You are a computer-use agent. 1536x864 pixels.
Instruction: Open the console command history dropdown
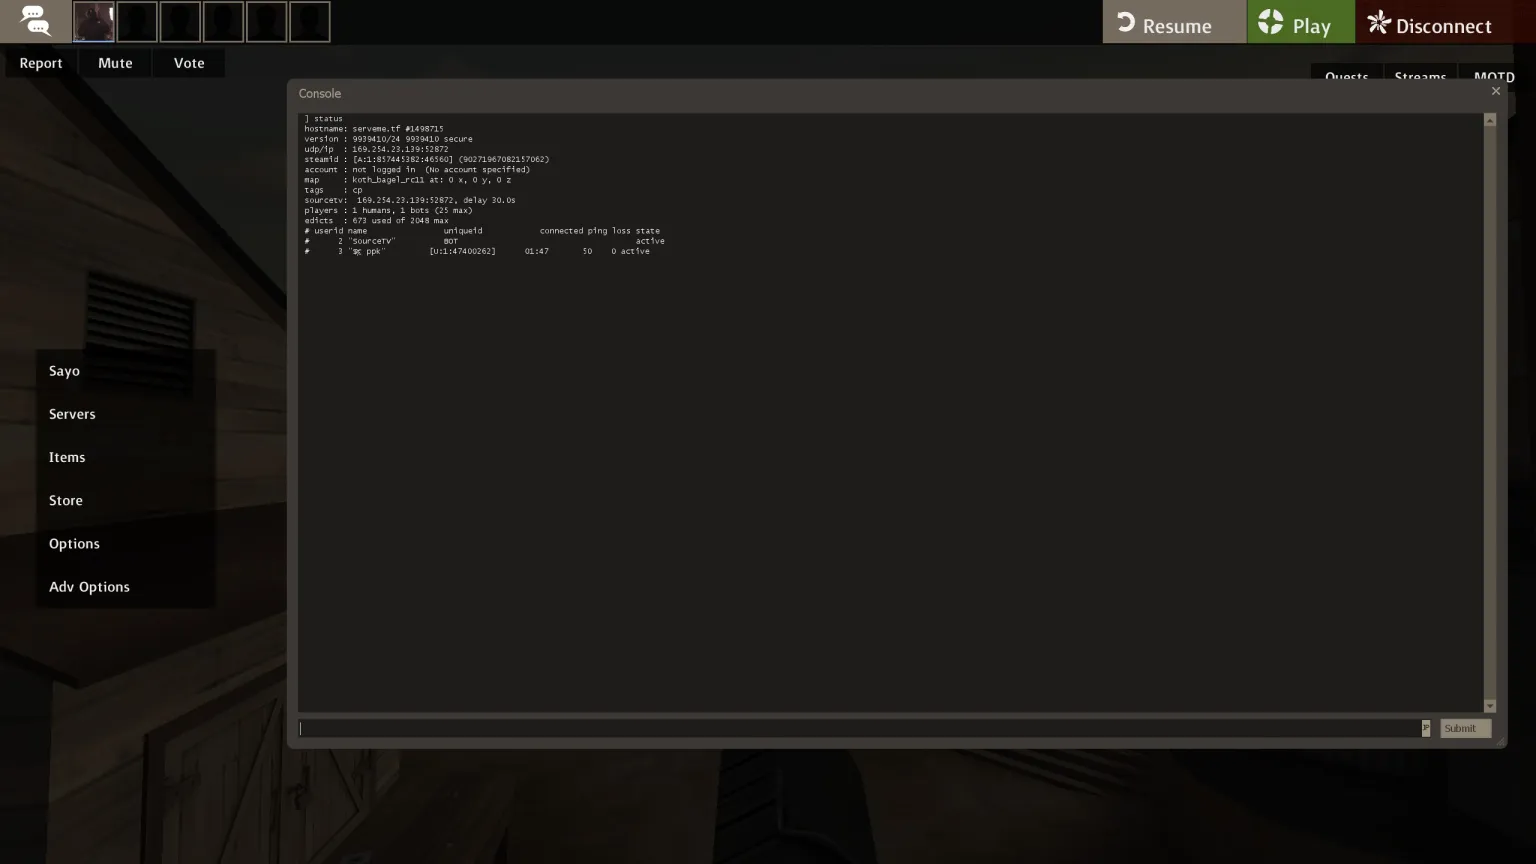point(1425,728)
